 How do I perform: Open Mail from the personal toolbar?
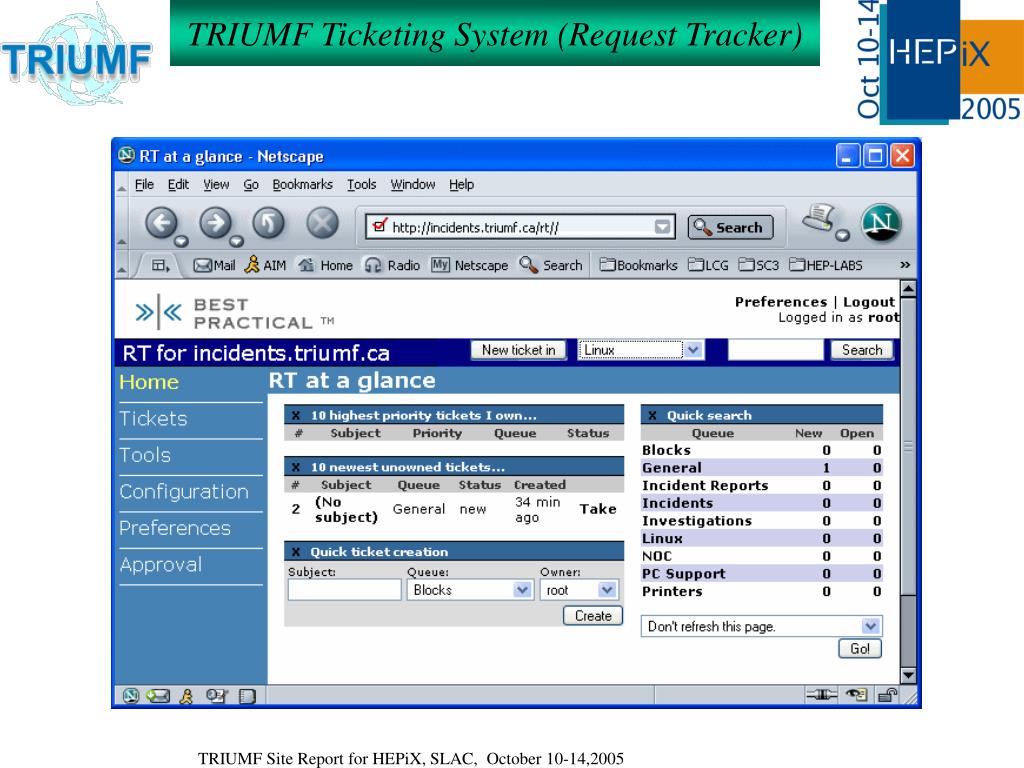click(214, 265)
